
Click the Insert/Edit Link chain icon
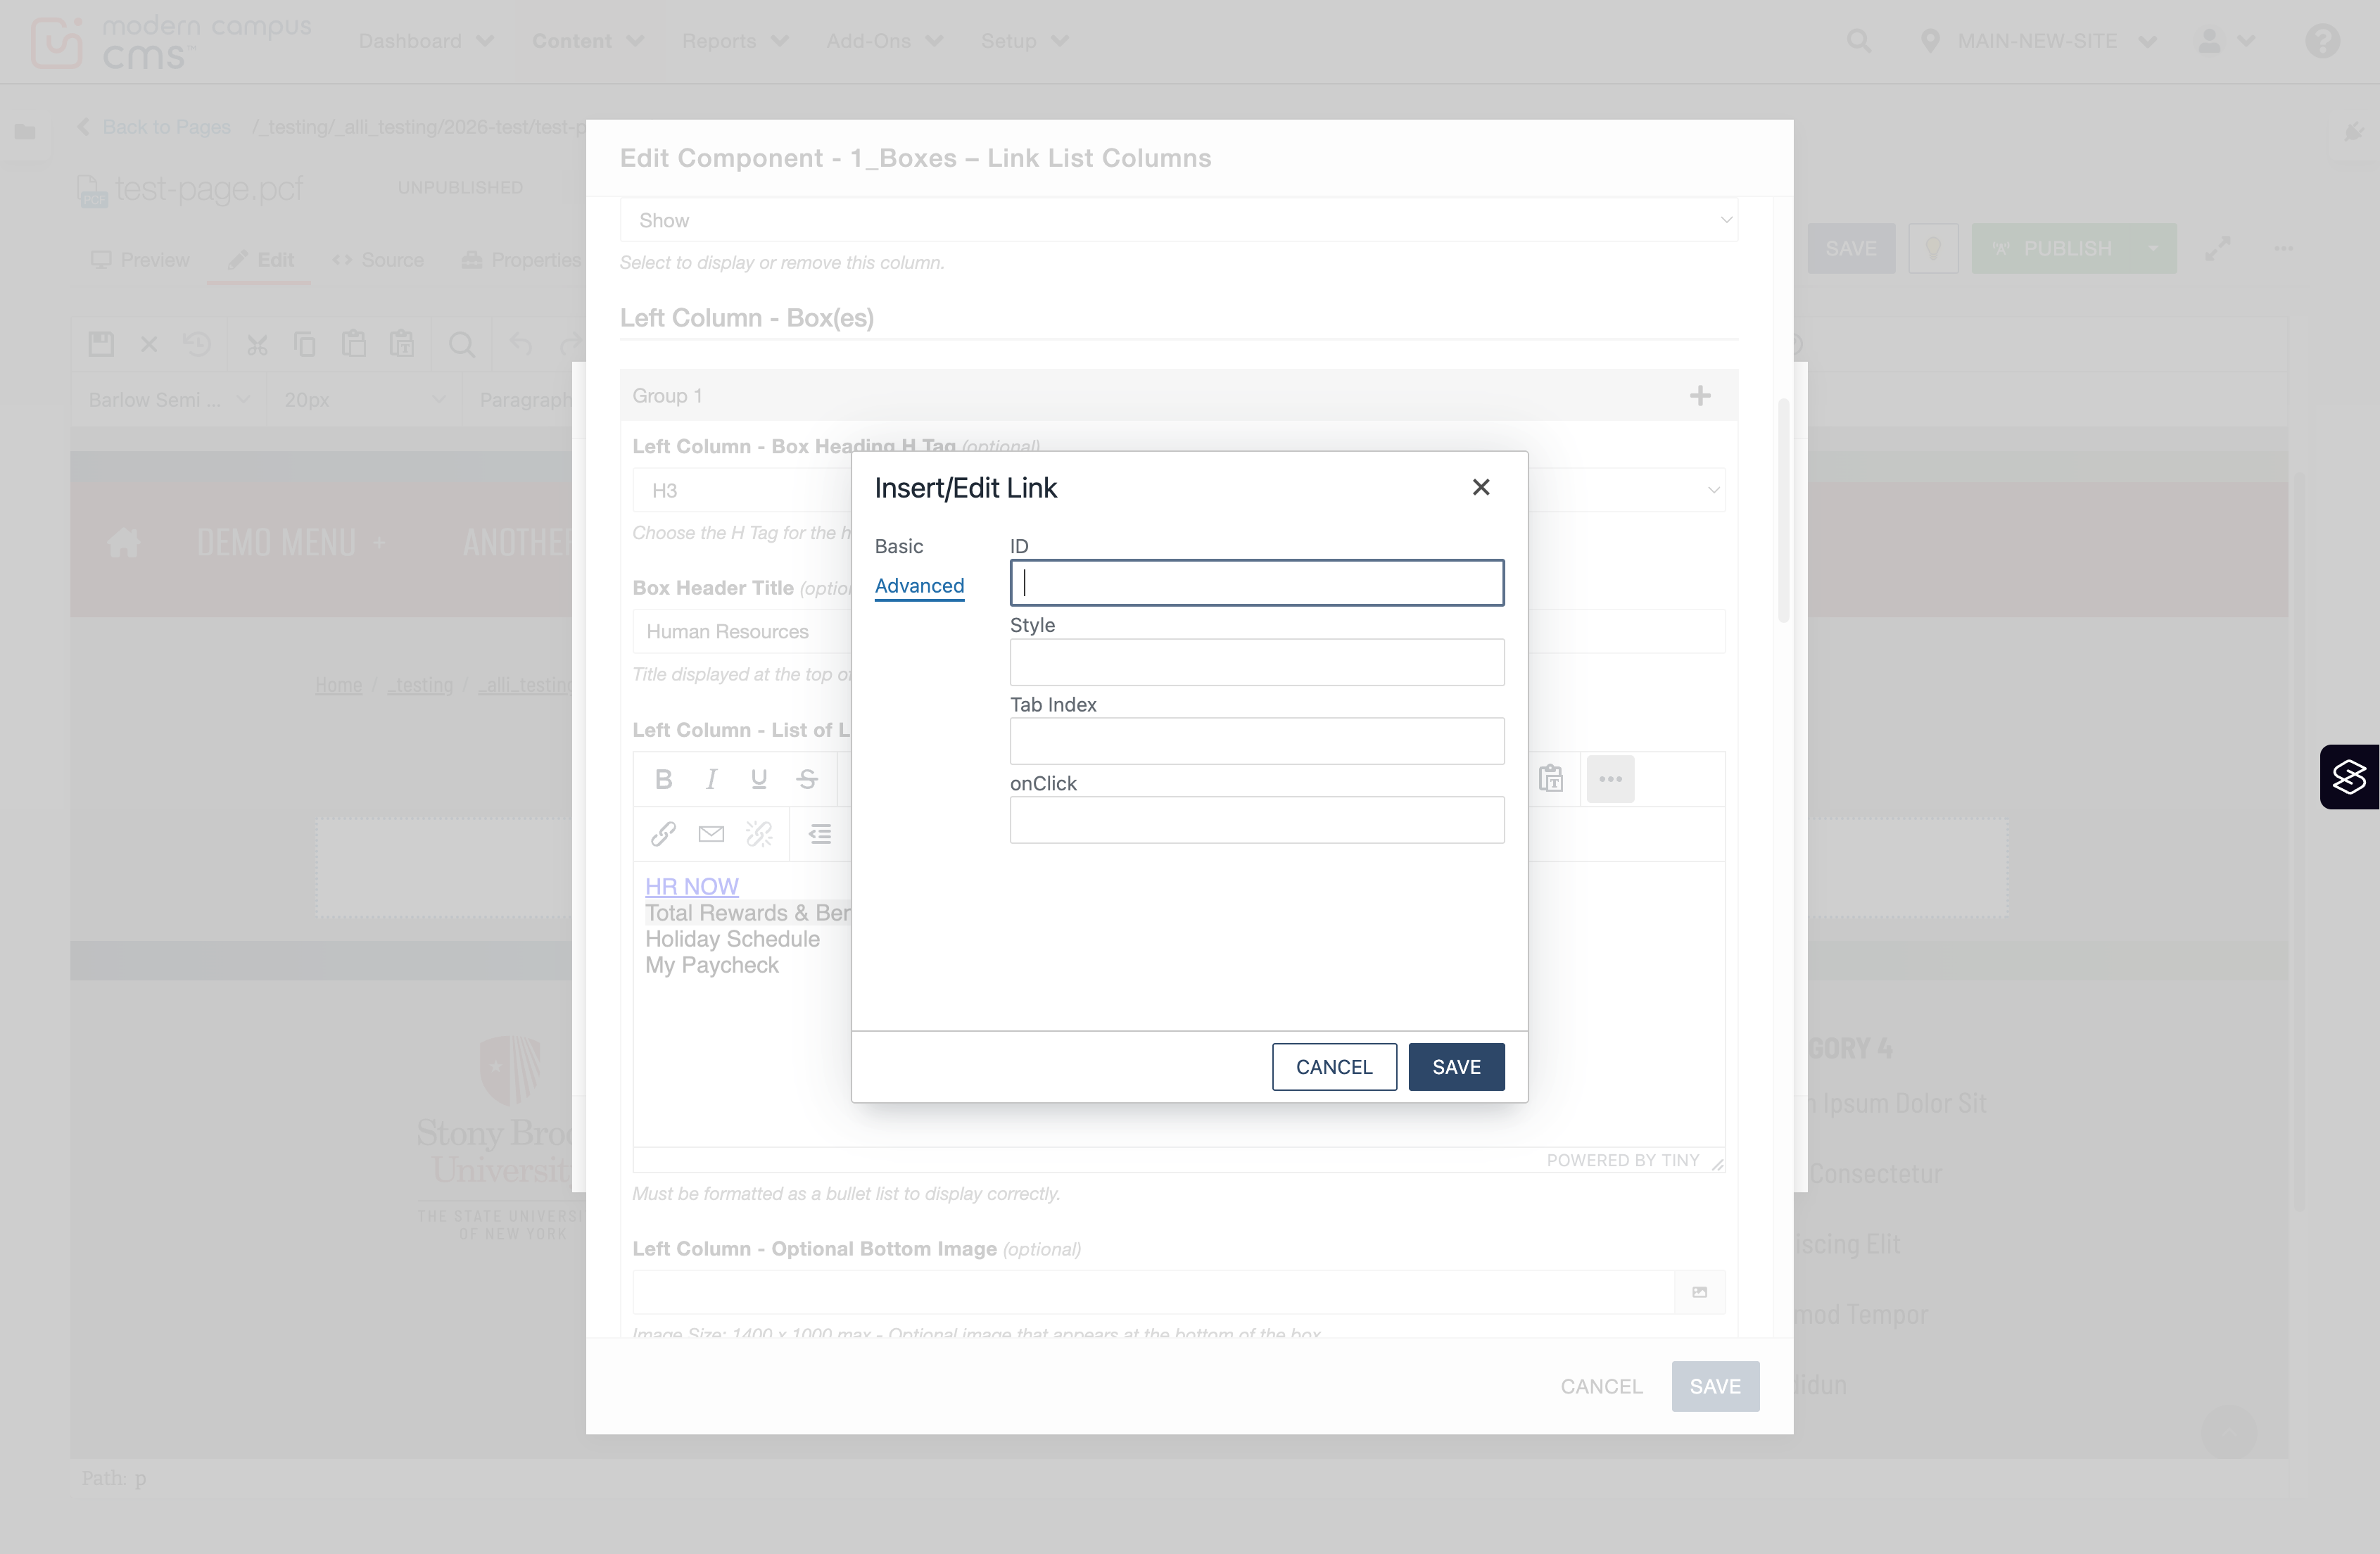[663, 834]
